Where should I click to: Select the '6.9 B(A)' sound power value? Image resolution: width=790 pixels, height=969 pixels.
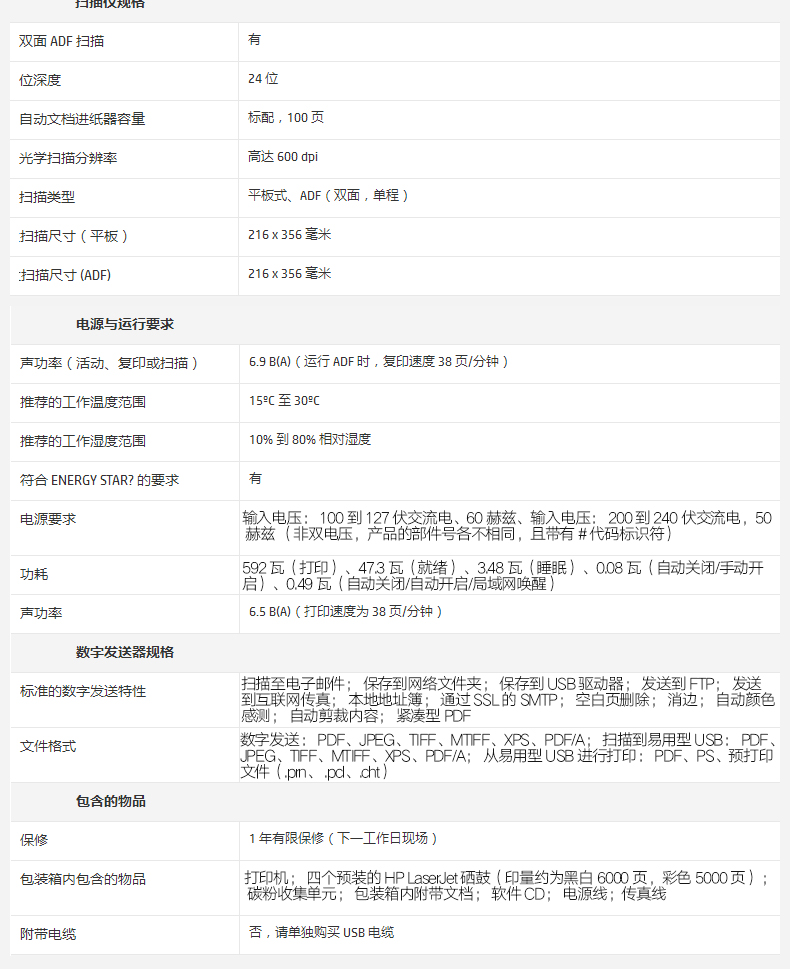coord(378,362)
